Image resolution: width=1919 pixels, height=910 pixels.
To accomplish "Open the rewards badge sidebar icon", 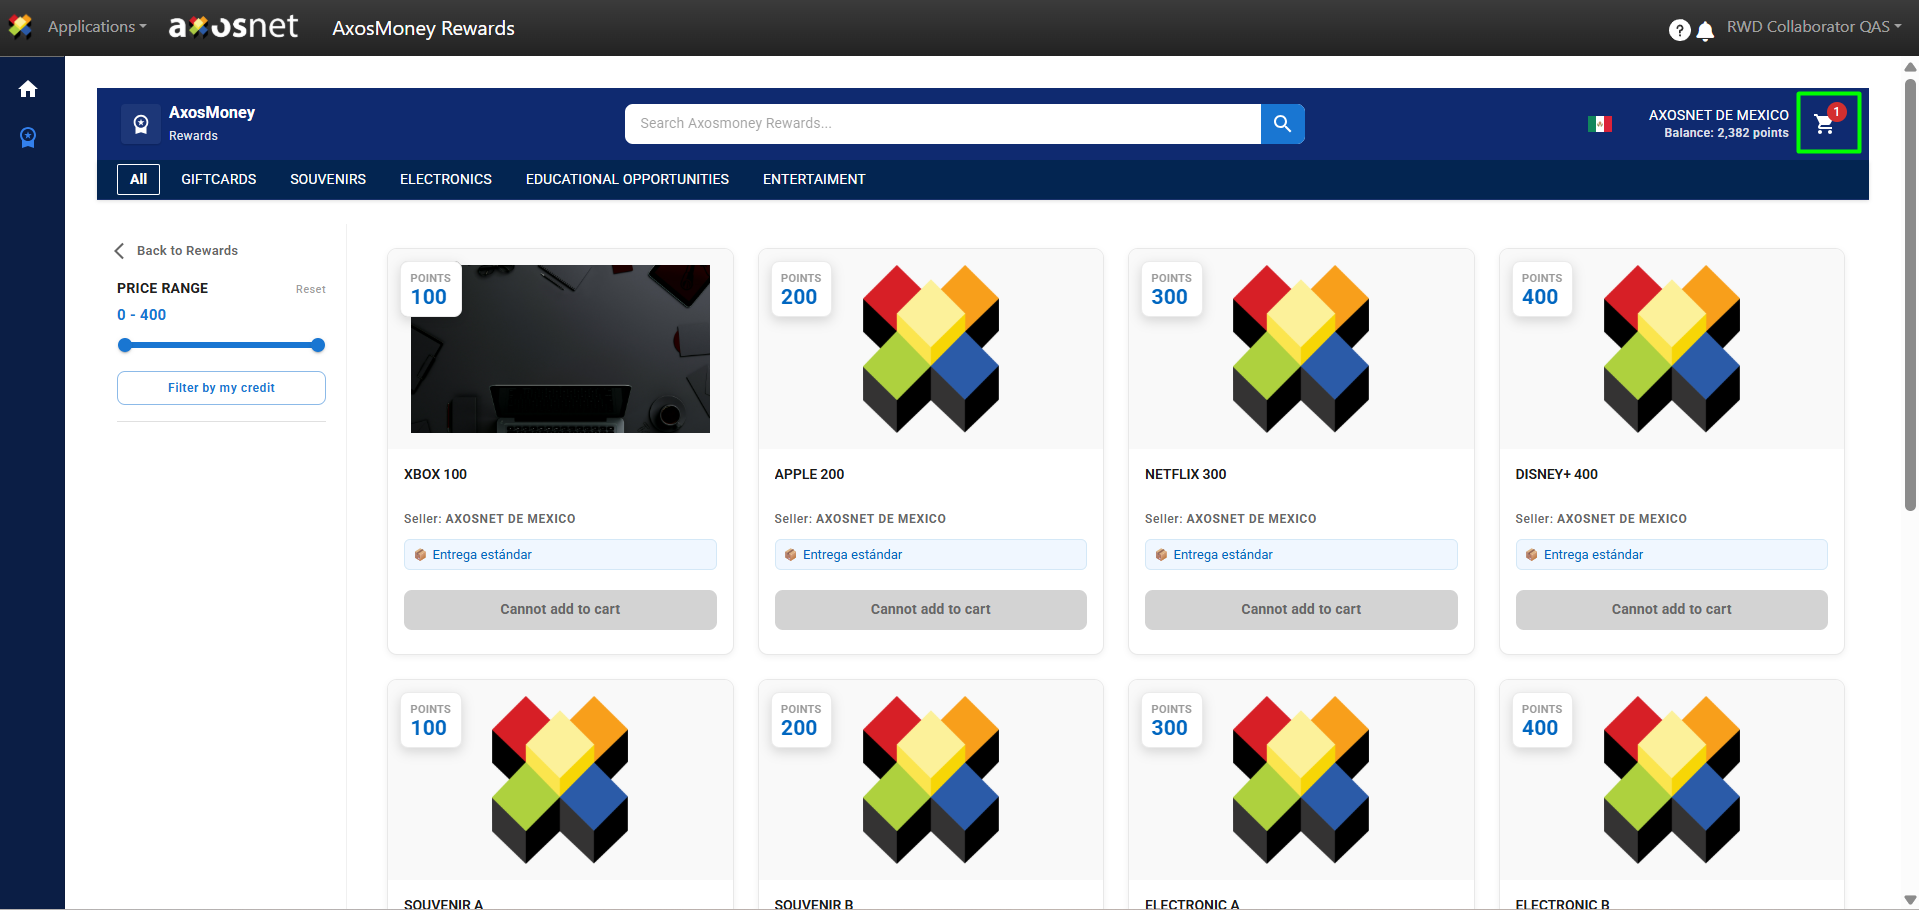I will 28,137.
